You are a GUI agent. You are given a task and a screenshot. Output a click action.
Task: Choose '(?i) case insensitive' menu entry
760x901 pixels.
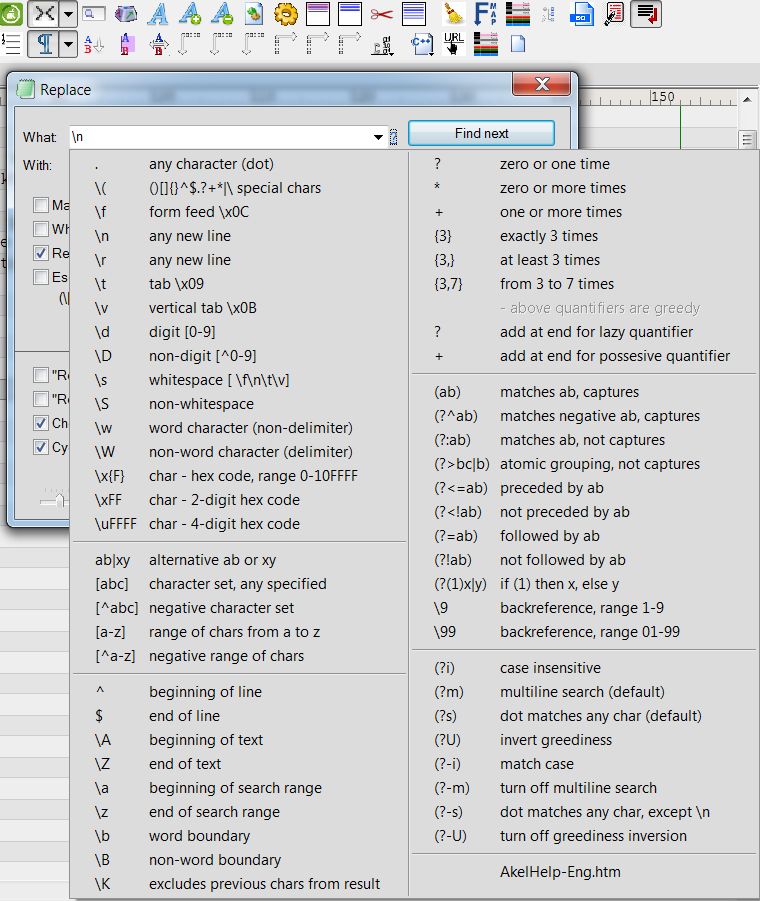point(584,668)
